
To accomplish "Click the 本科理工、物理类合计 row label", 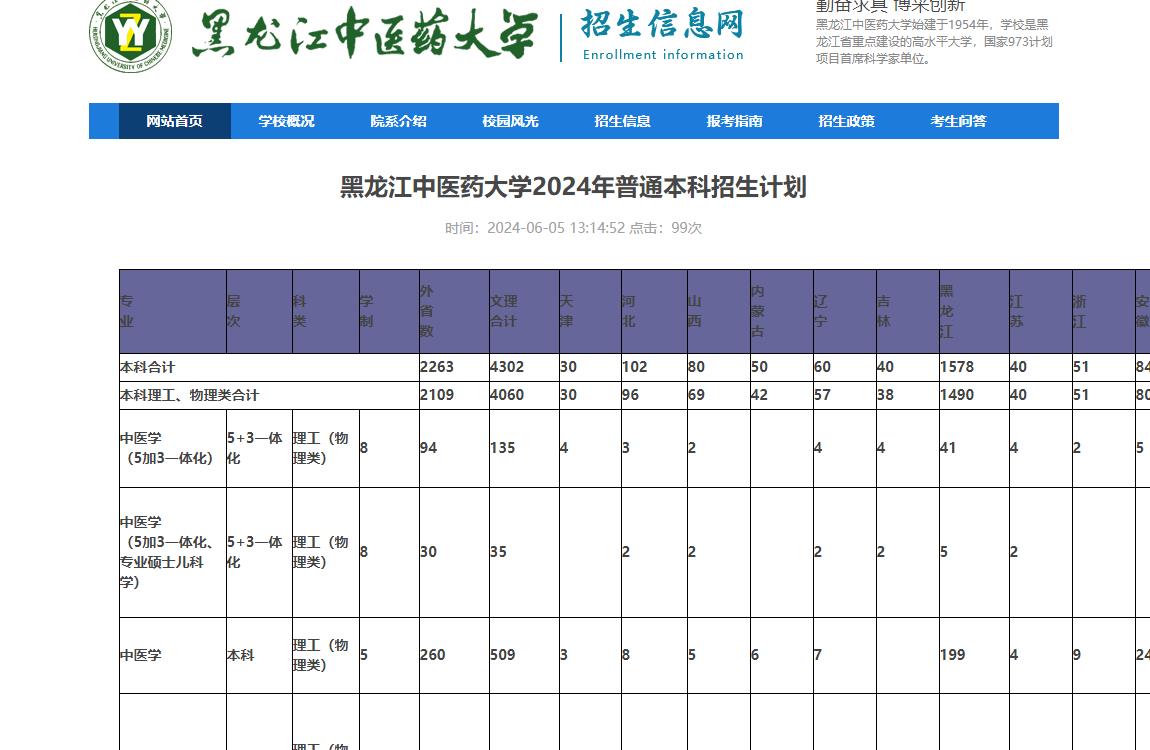I will (190, 395).
